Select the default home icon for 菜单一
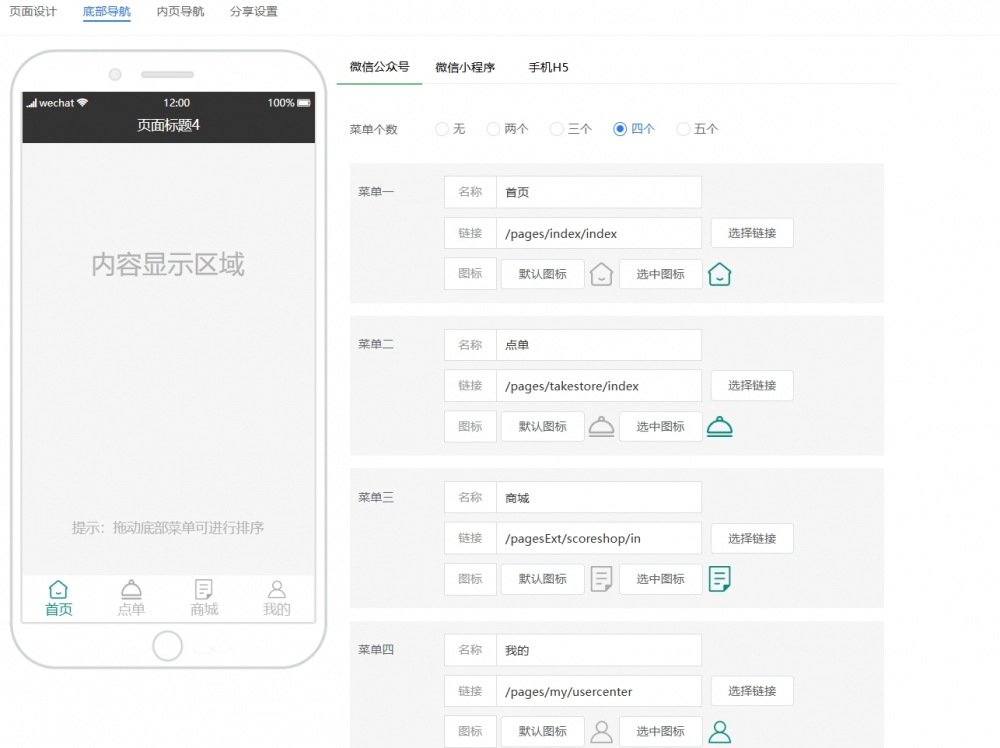Viewport: 1000px width, 748px height. pos(601,272)
